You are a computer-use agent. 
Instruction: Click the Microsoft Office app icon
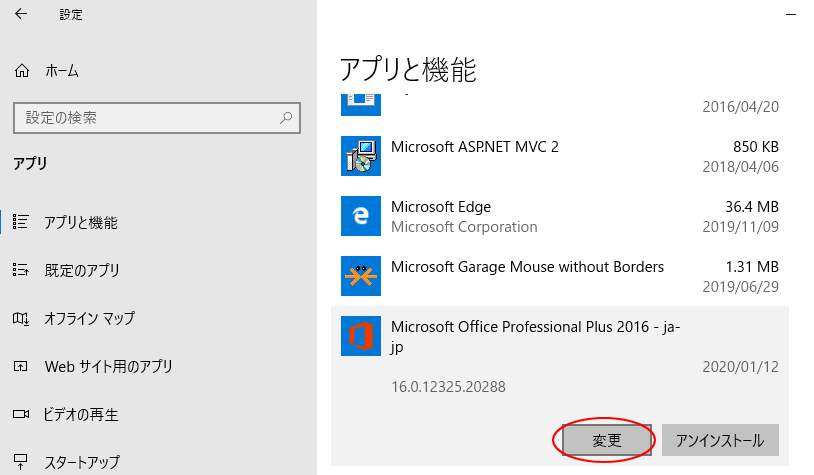pyautogui.click(x=361, y=336)
